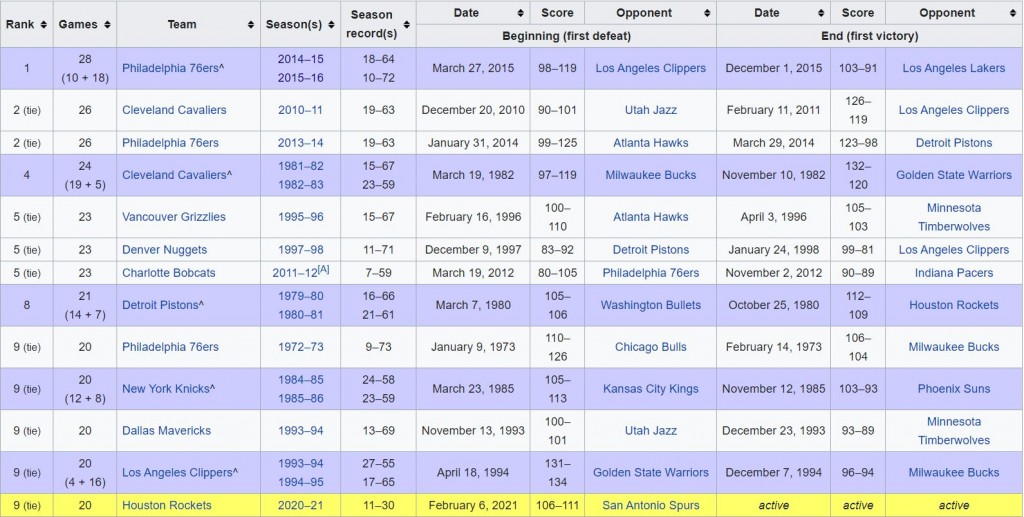Open the Charlotte Bobcats team link

(x=168, y=272)
